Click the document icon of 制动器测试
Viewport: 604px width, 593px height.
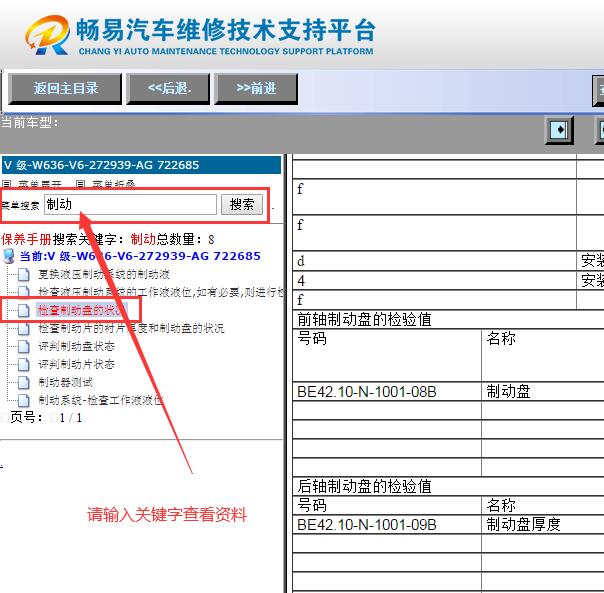click(23, 383)
